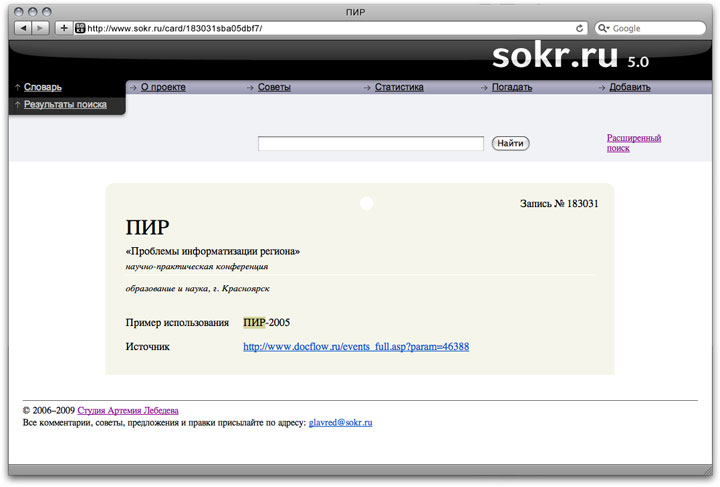Select the Советы menu item
This screenshot has height=487, width=720.
coord(274,87)
